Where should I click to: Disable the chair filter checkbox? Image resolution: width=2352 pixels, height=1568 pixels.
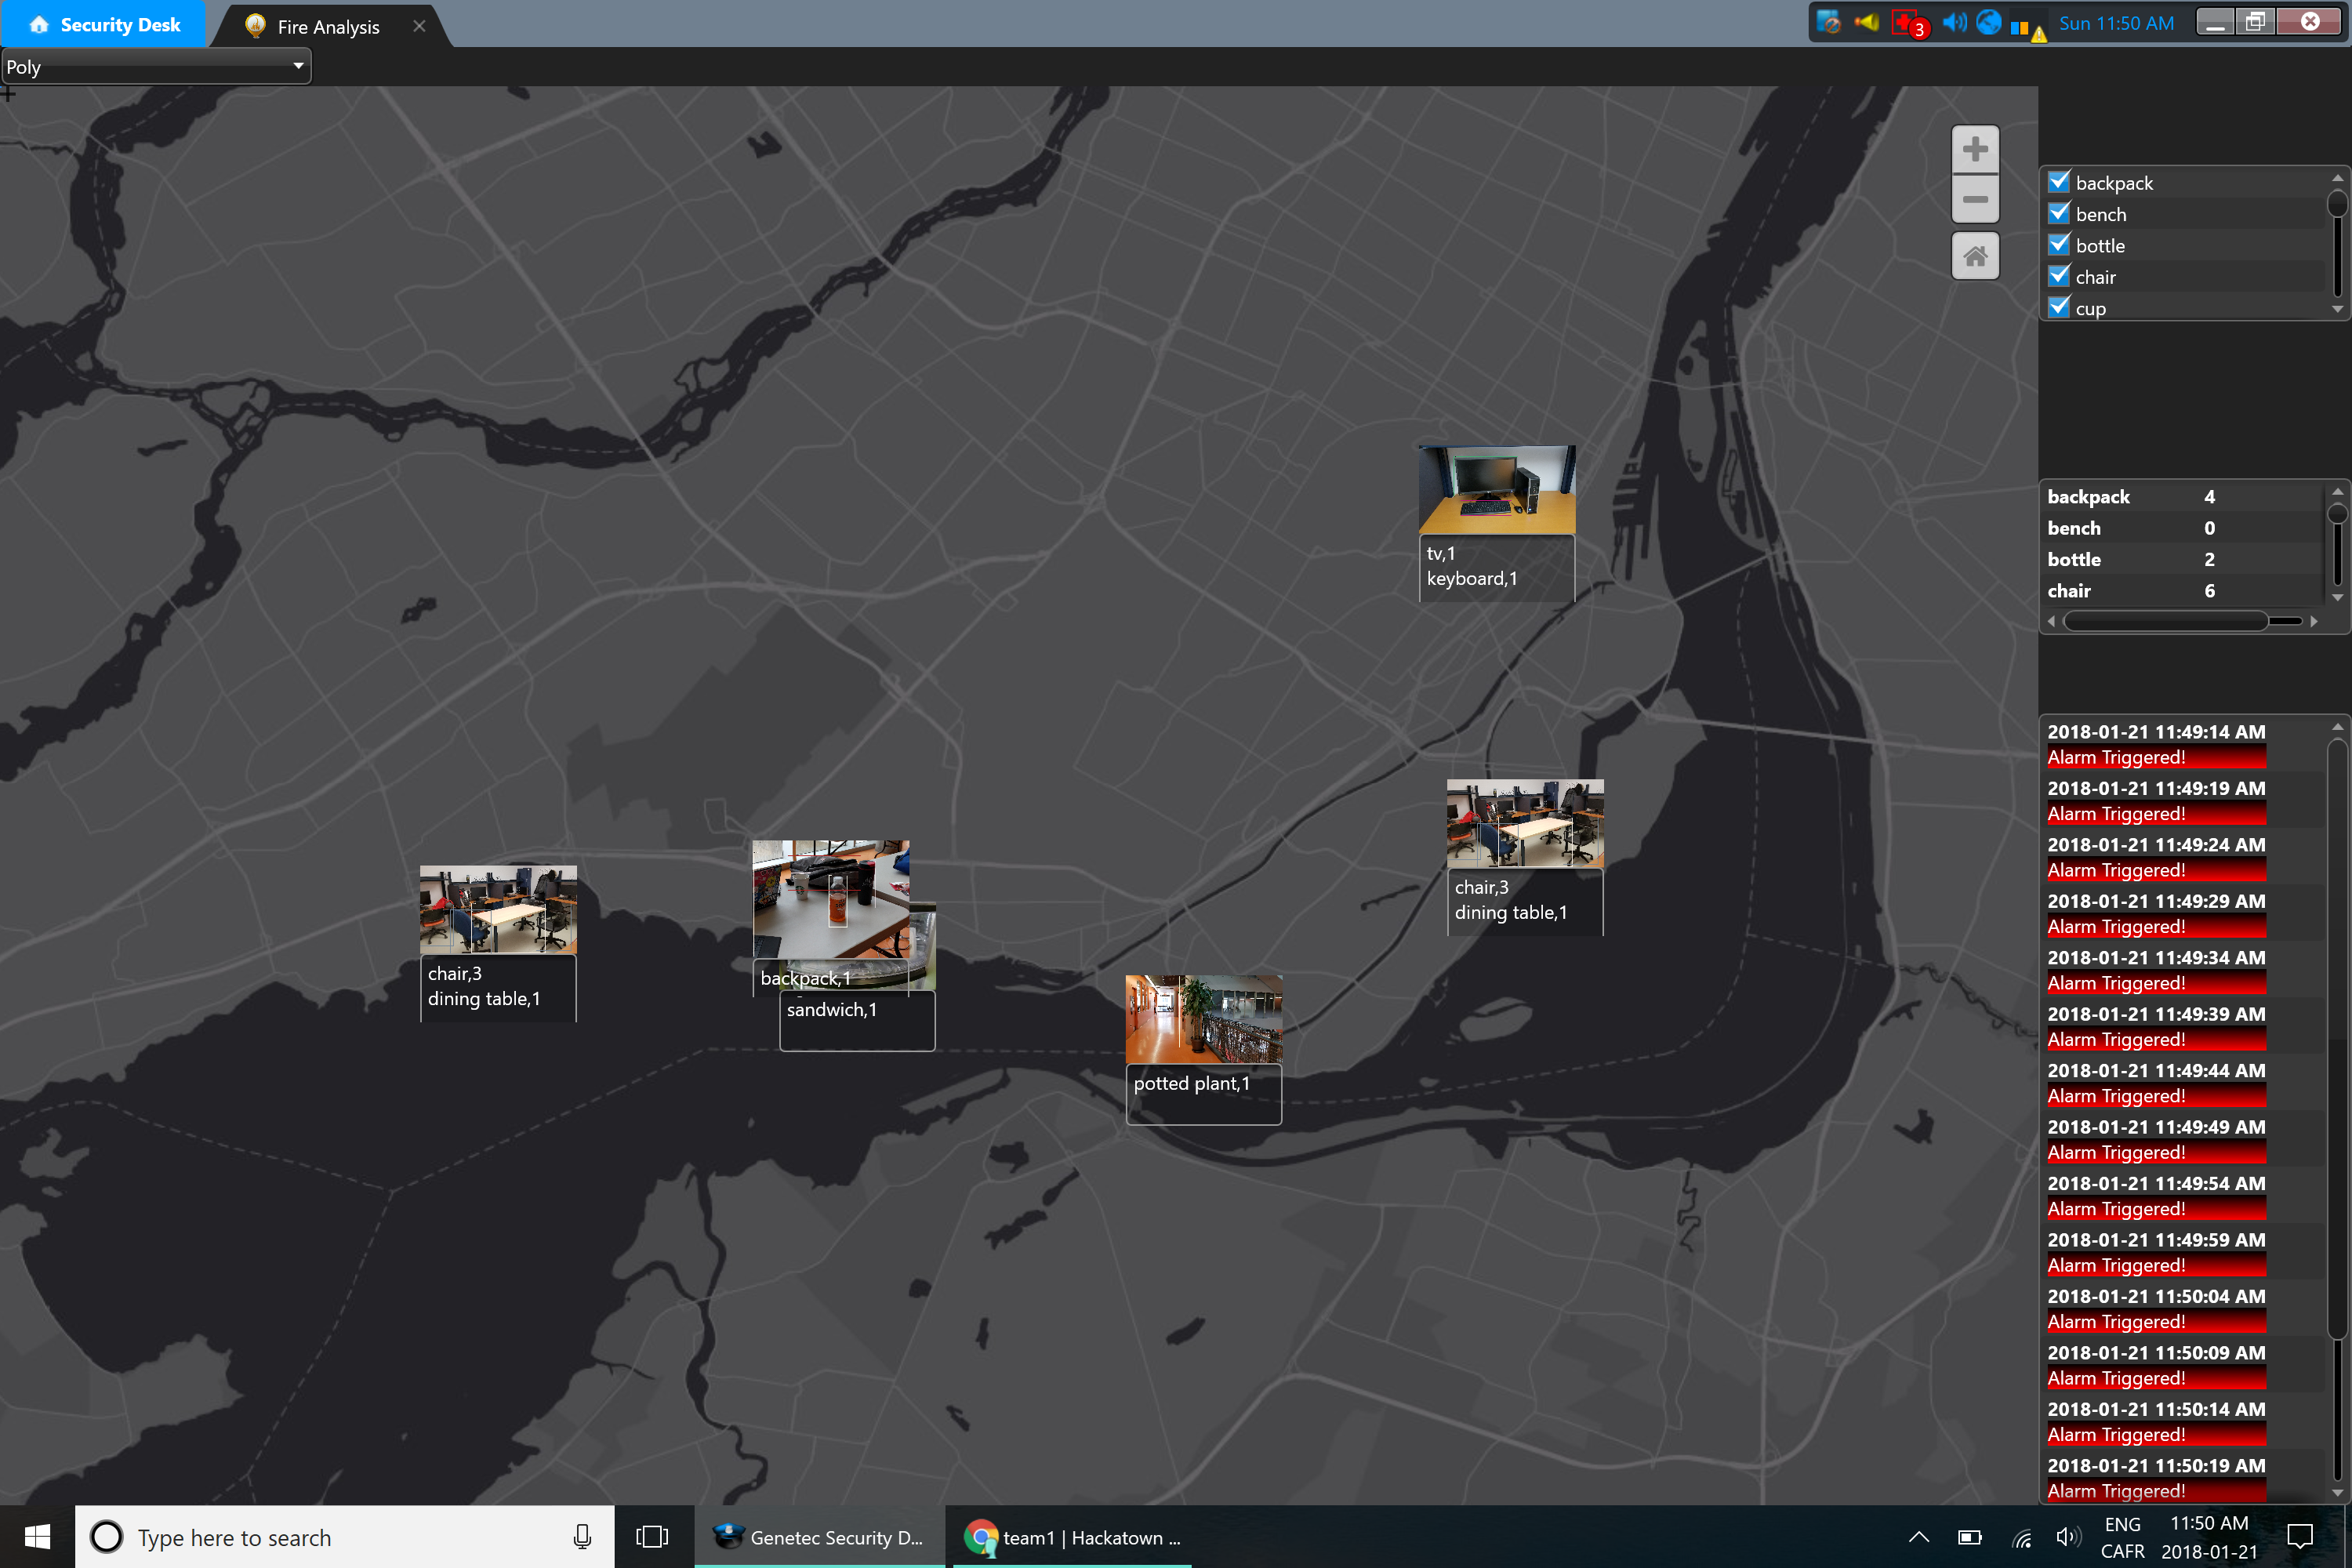pyautogui.click(x=2058, y=276)
